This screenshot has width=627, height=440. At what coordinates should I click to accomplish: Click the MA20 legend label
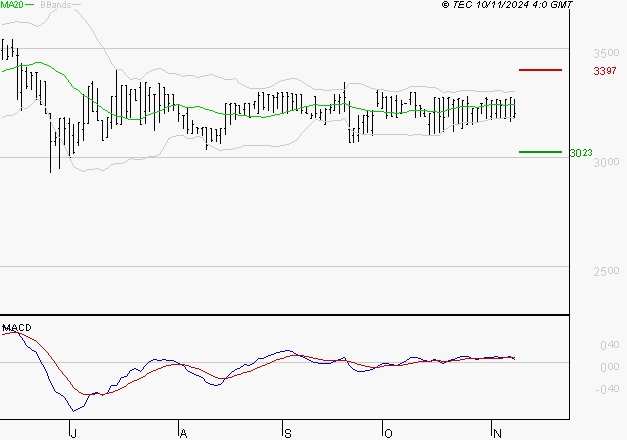12,5
